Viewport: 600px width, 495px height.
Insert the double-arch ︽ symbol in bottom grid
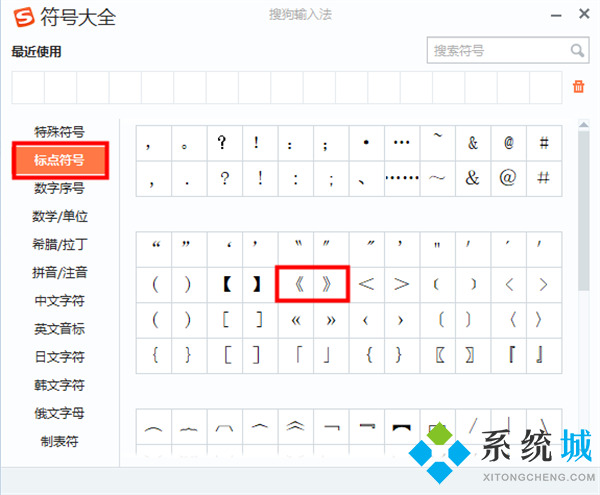click(296, 427)
